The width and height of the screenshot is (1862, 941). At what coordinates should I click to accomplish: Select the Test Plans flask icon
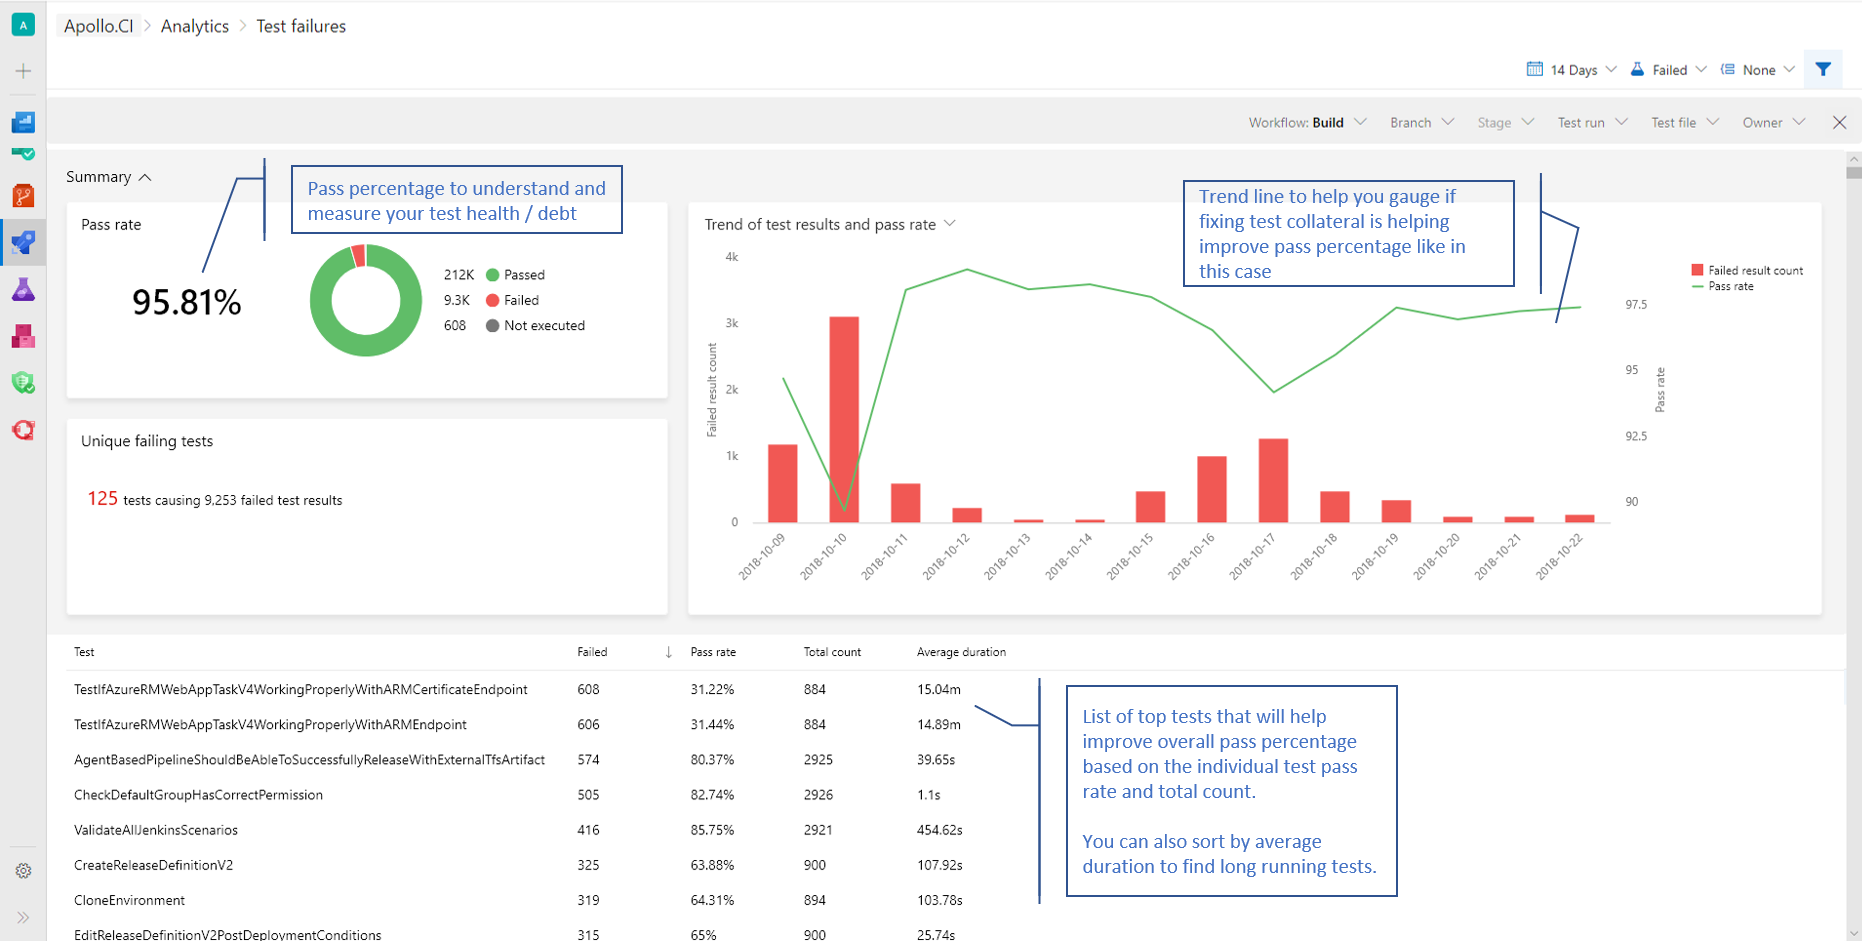coord(23,289)
